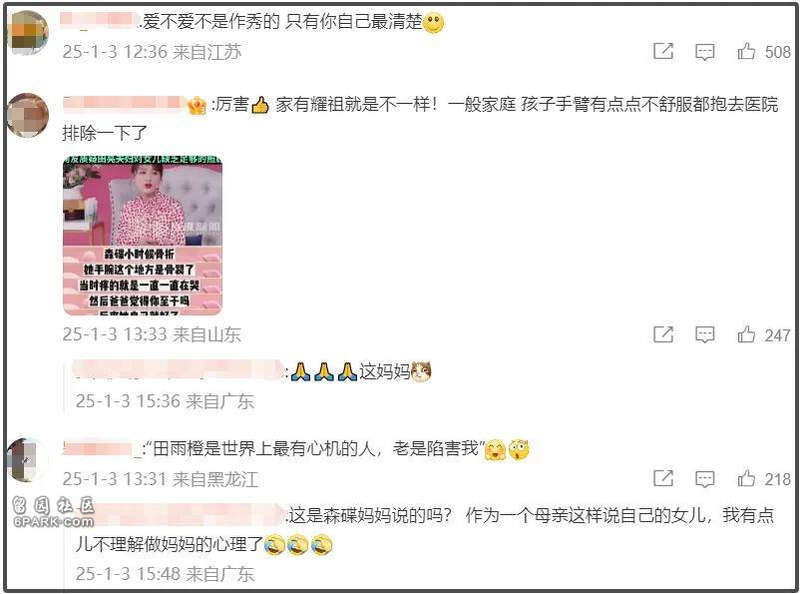Click the 247 like count
Image resolution: width=800 pixels, height=594 pixels.
click(778, 335)
